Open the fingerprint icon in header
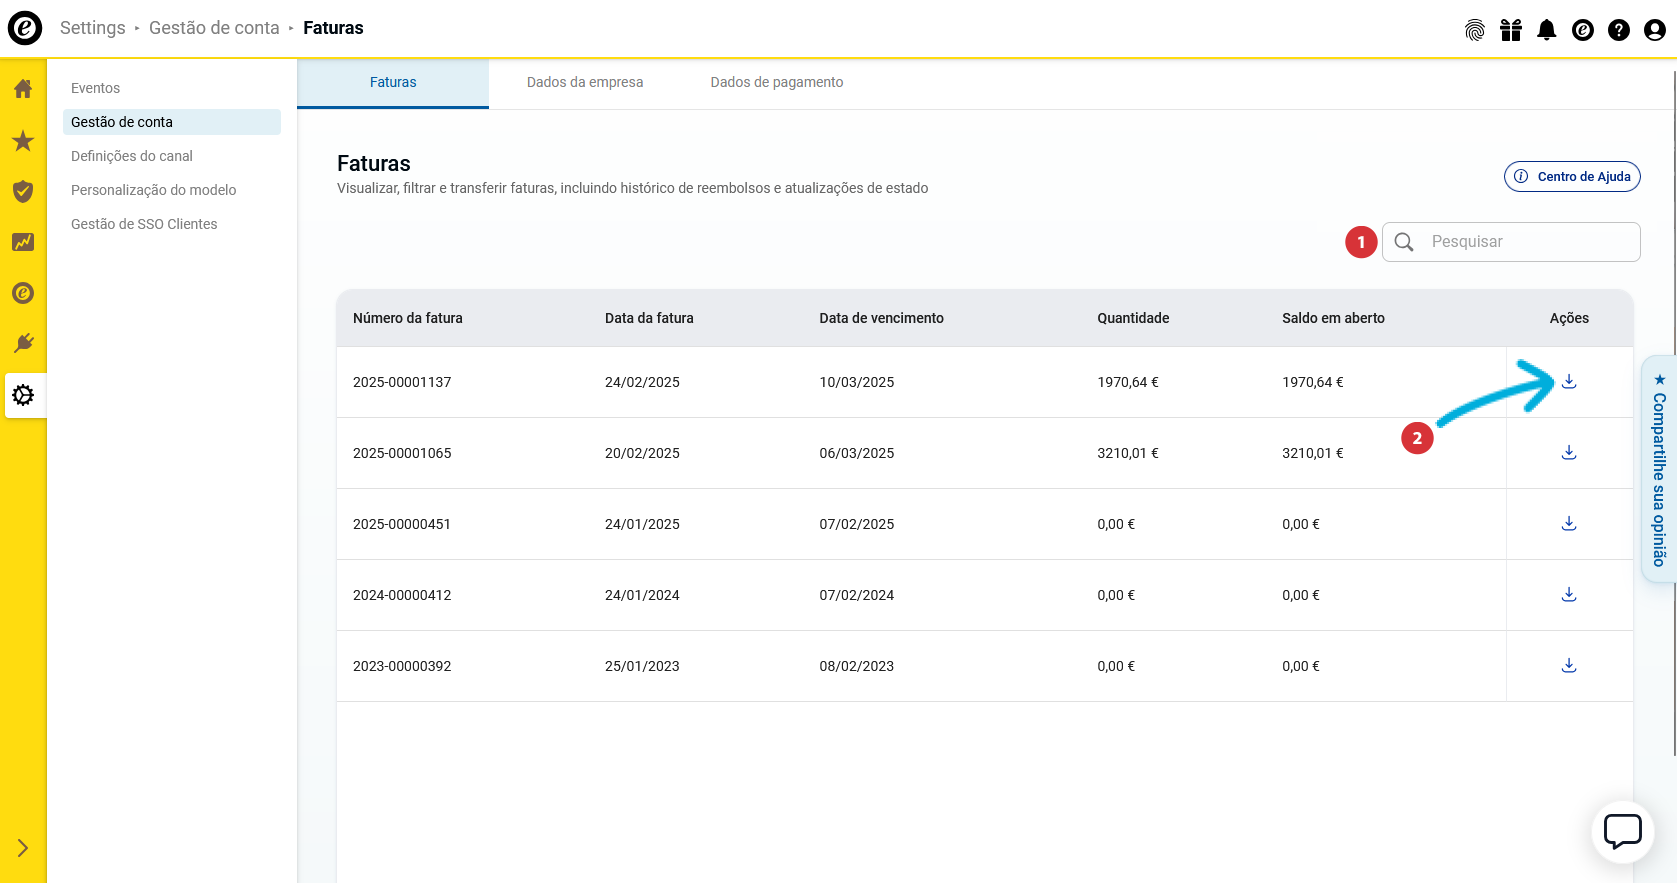Screen dimensions: 1677x883 click(x=1474, y=30)
